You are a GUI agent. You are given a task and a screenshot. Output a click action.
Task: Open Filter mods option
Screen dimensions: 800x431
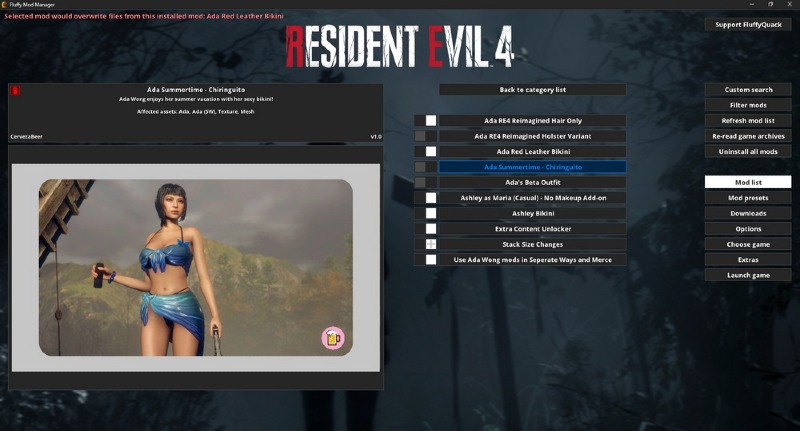pyautogui.click(x=748, y=105)
